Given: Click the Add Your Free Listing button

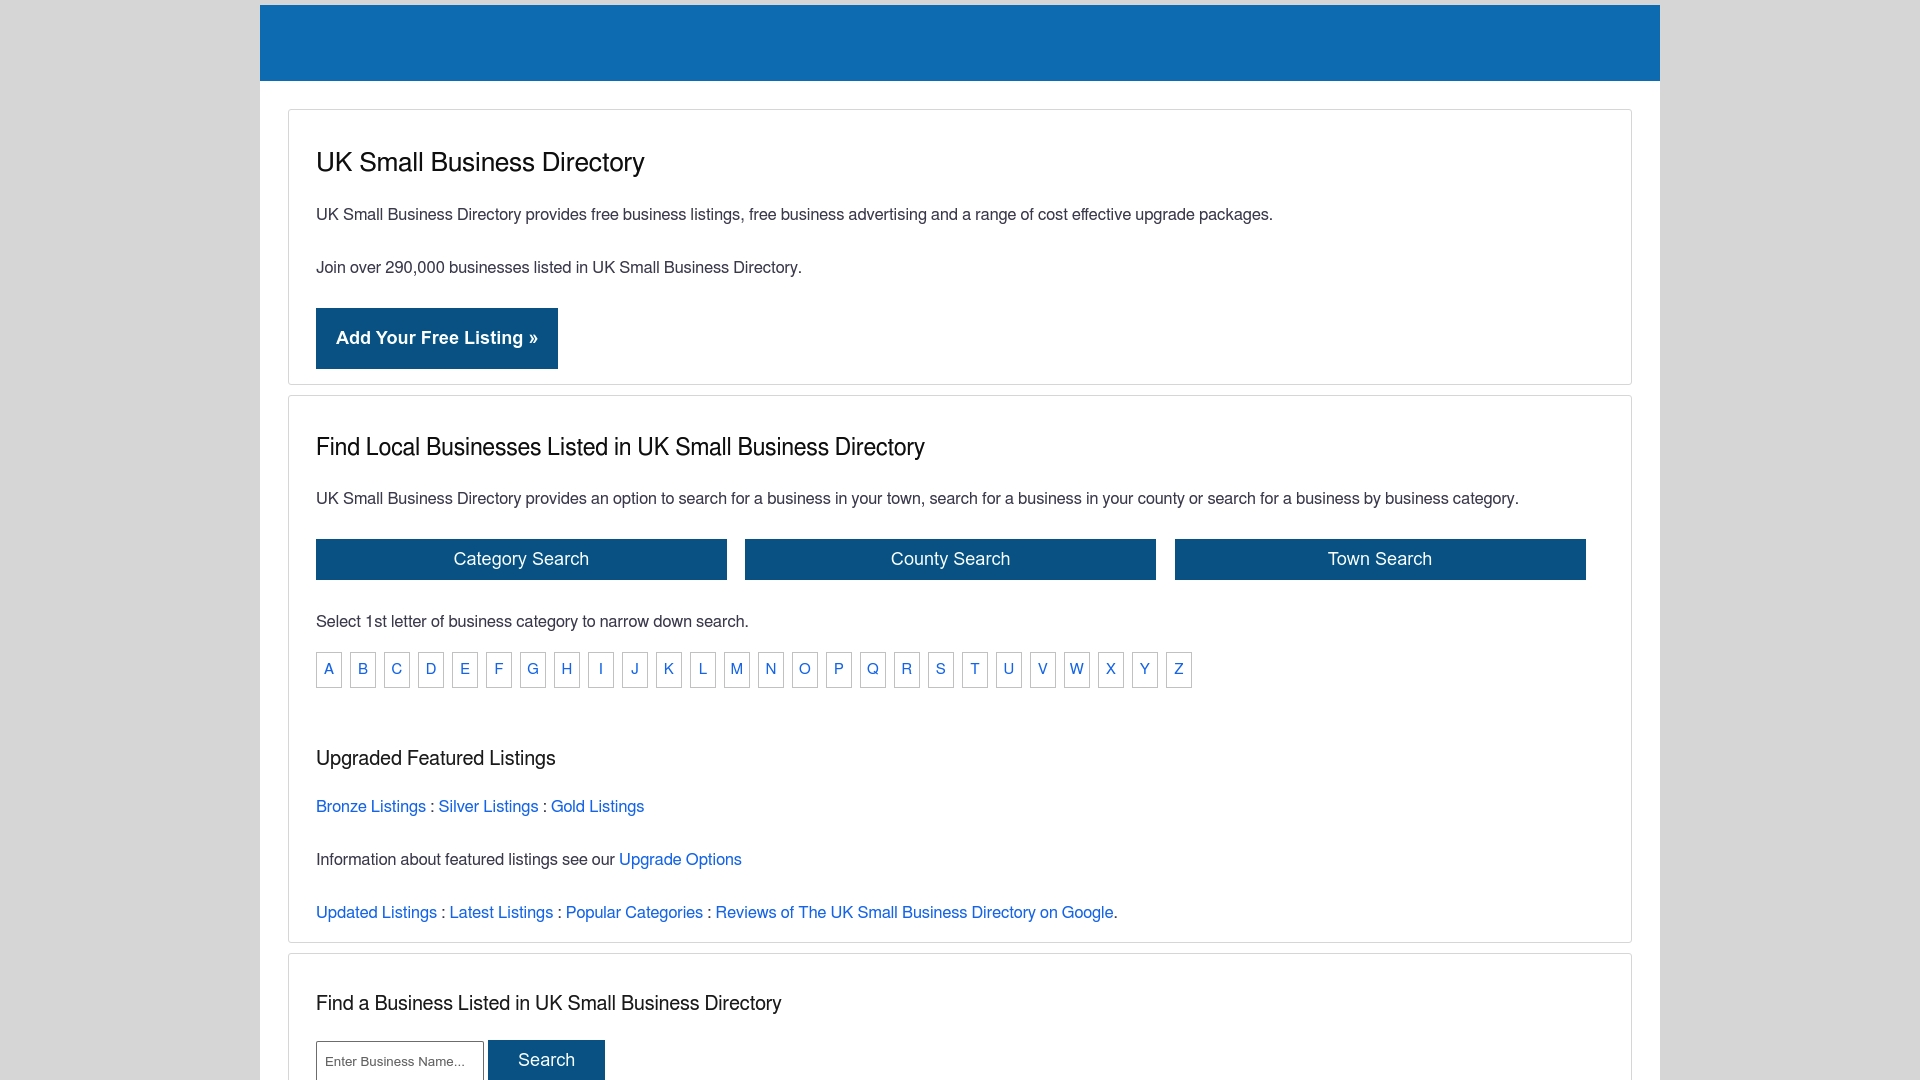Looking at the screenshot, I should click(437, 338).
